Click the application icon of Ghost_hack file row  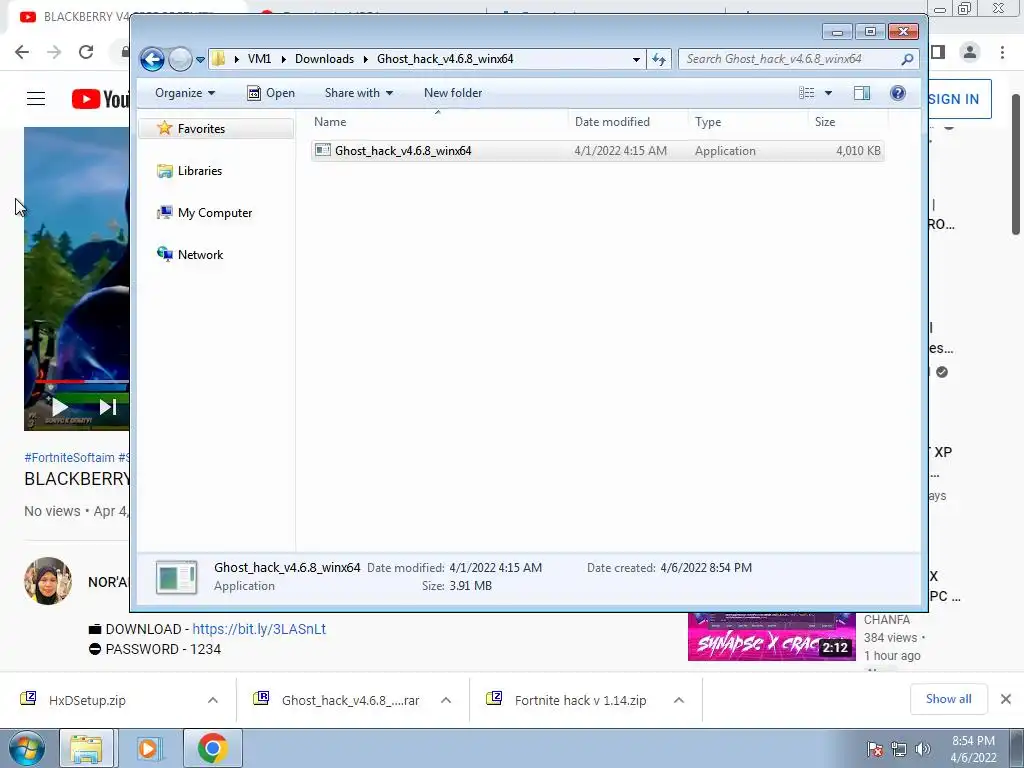click(323, 150)
